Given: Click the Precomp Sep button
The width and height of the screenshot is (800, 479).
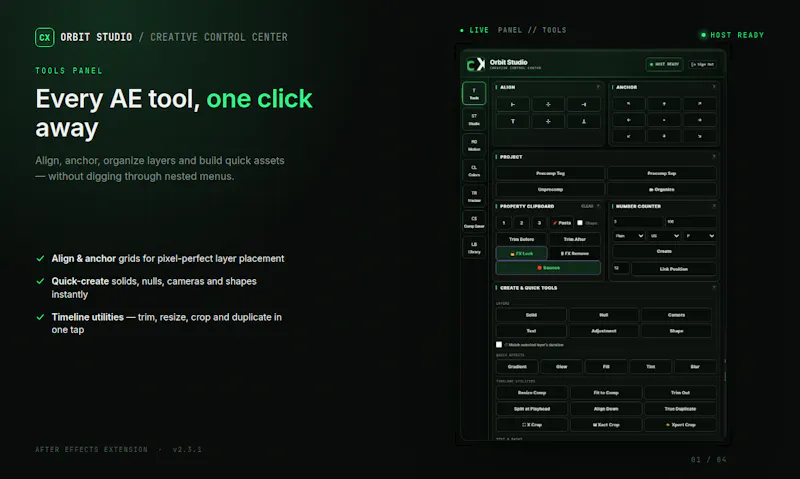Looking at the screenshot, I should coord(662,173).
